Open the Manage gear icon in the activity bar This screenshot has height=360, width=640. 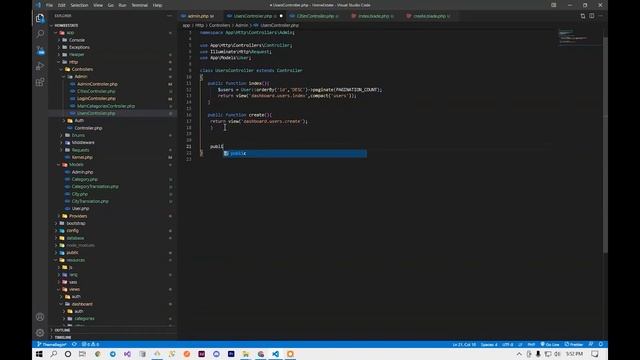click(x=40, y=333)
